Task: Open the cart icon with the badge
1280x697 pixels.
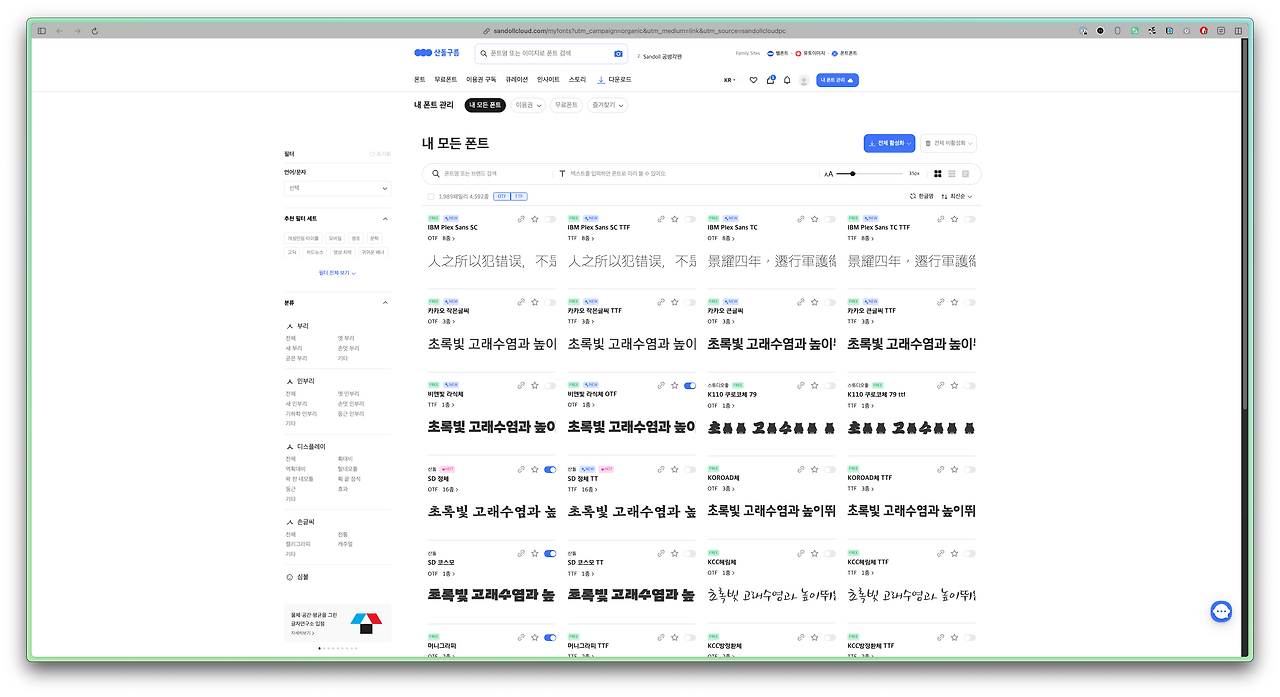Action: tap(770, 79)
